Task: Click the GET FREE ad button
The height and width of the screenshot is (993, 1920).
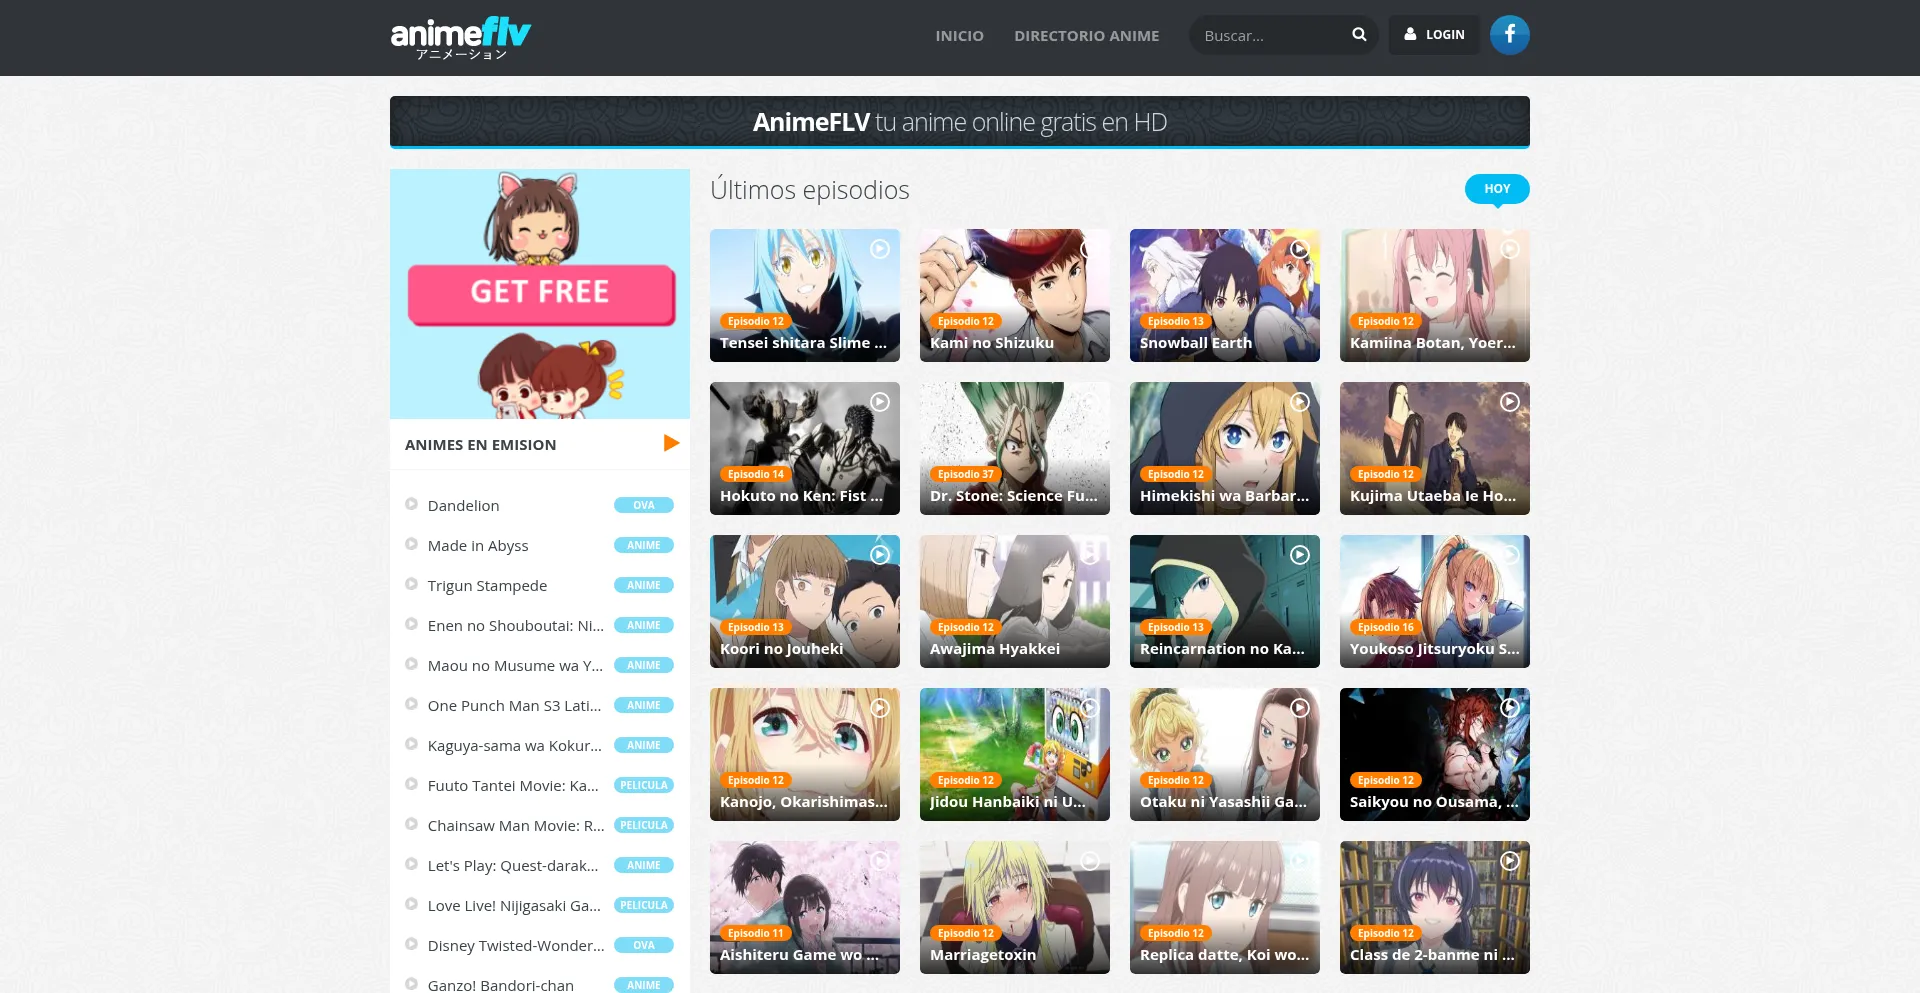Action: (541, 294)
